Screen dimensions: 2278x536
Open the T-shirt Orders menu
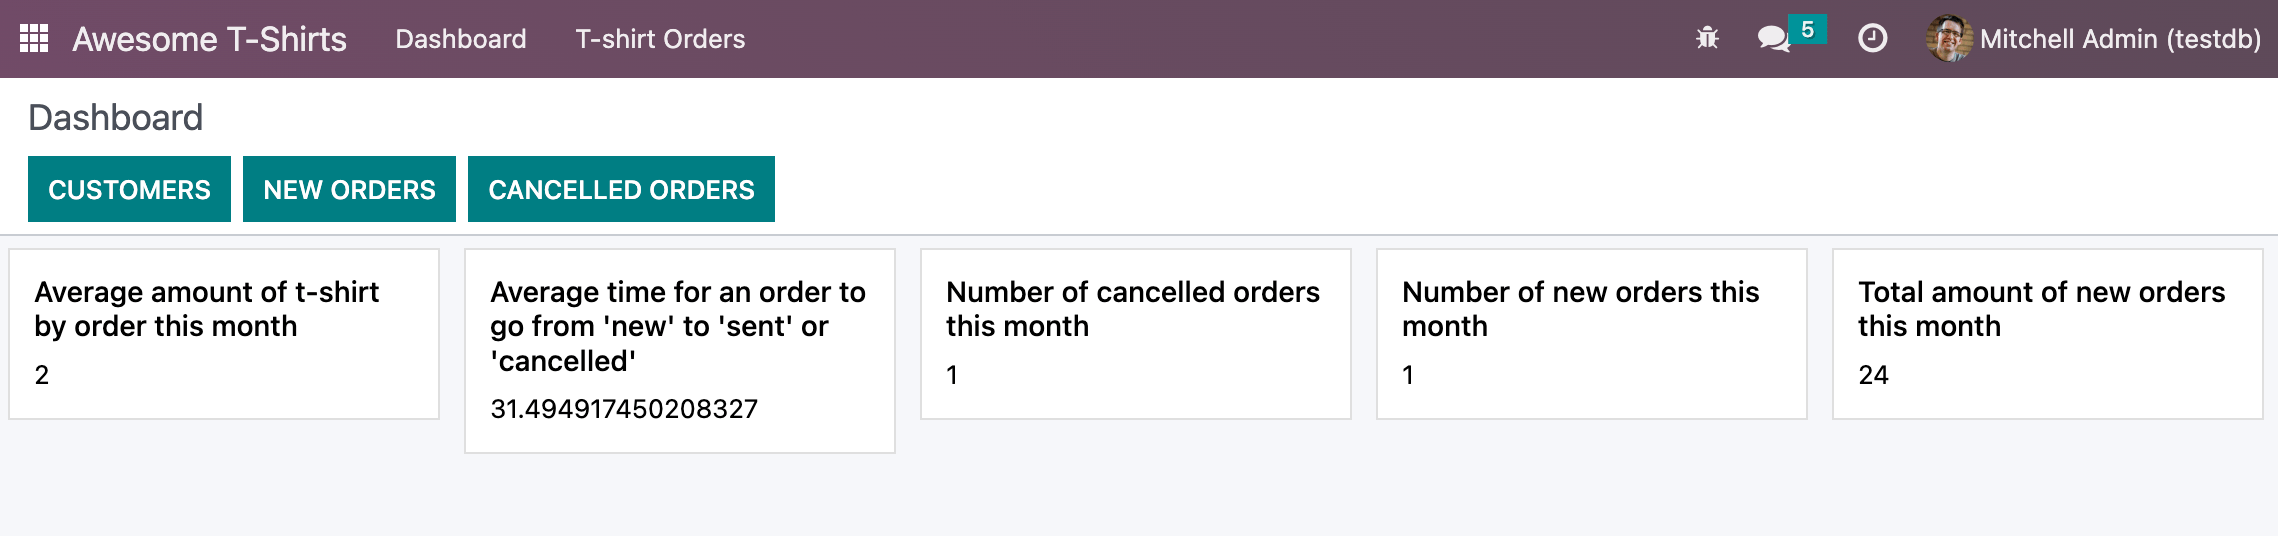click(660, 39)
